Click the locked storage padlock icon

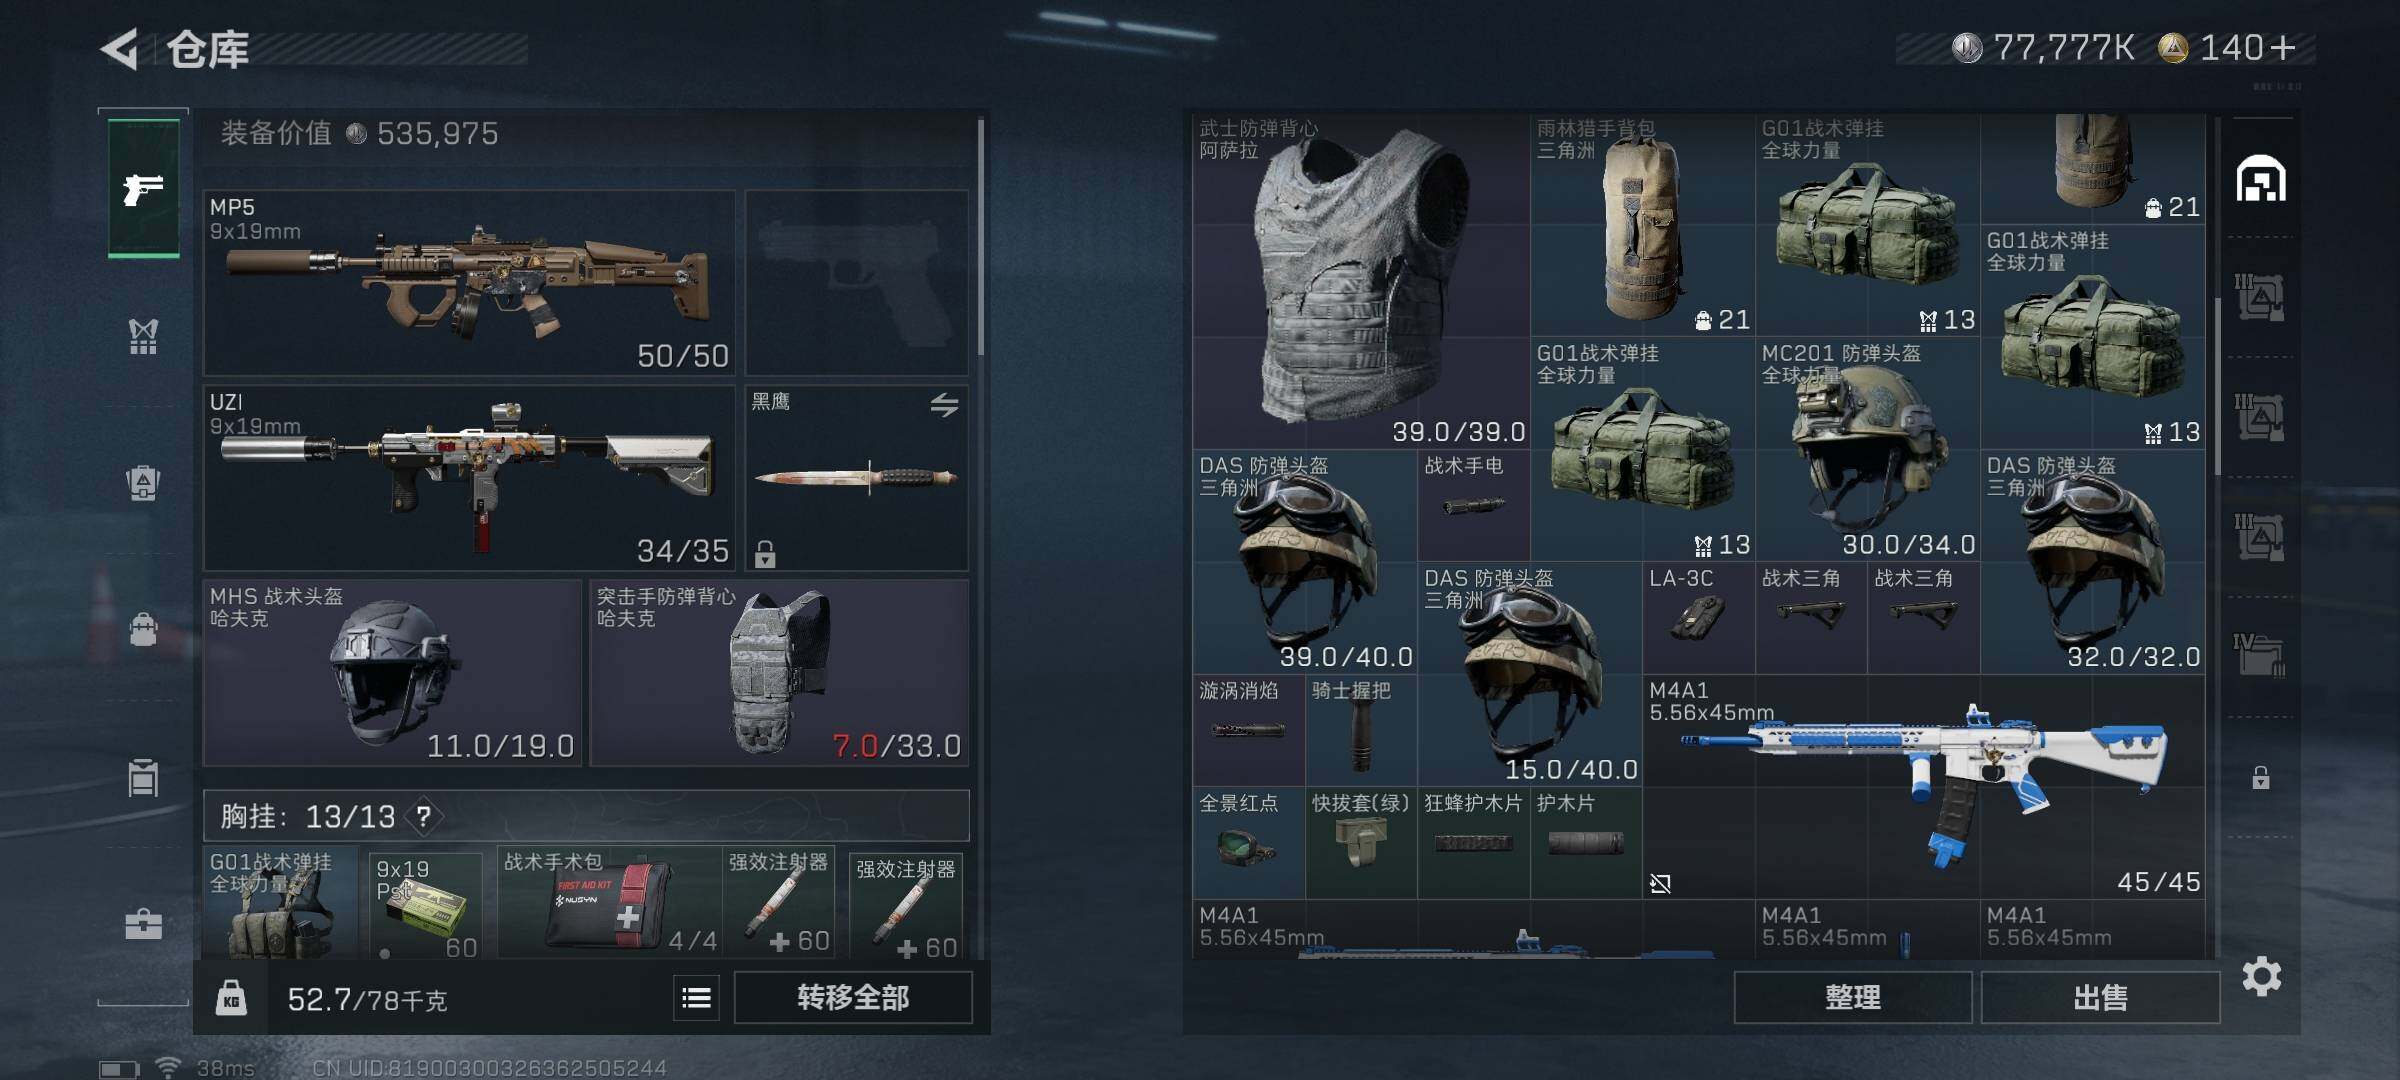(2260, 777)
